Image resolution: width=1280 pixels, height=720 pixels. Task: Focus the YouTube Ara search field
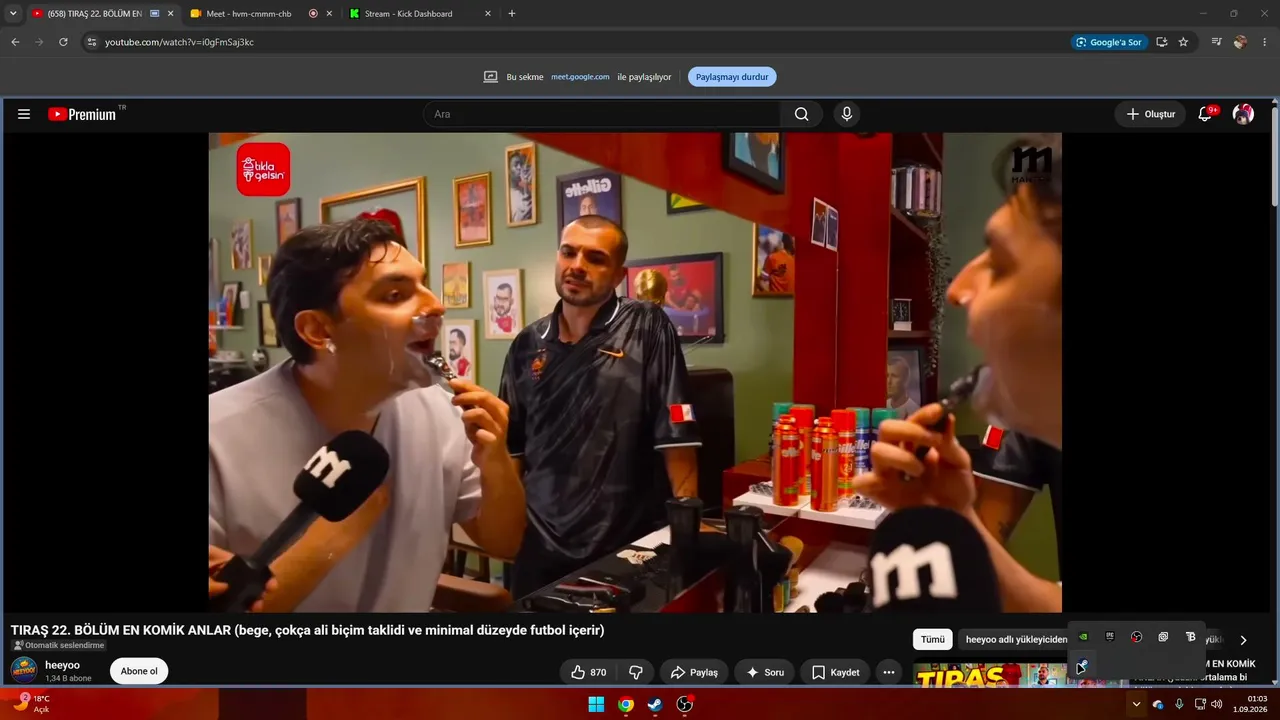click(602, 114)
